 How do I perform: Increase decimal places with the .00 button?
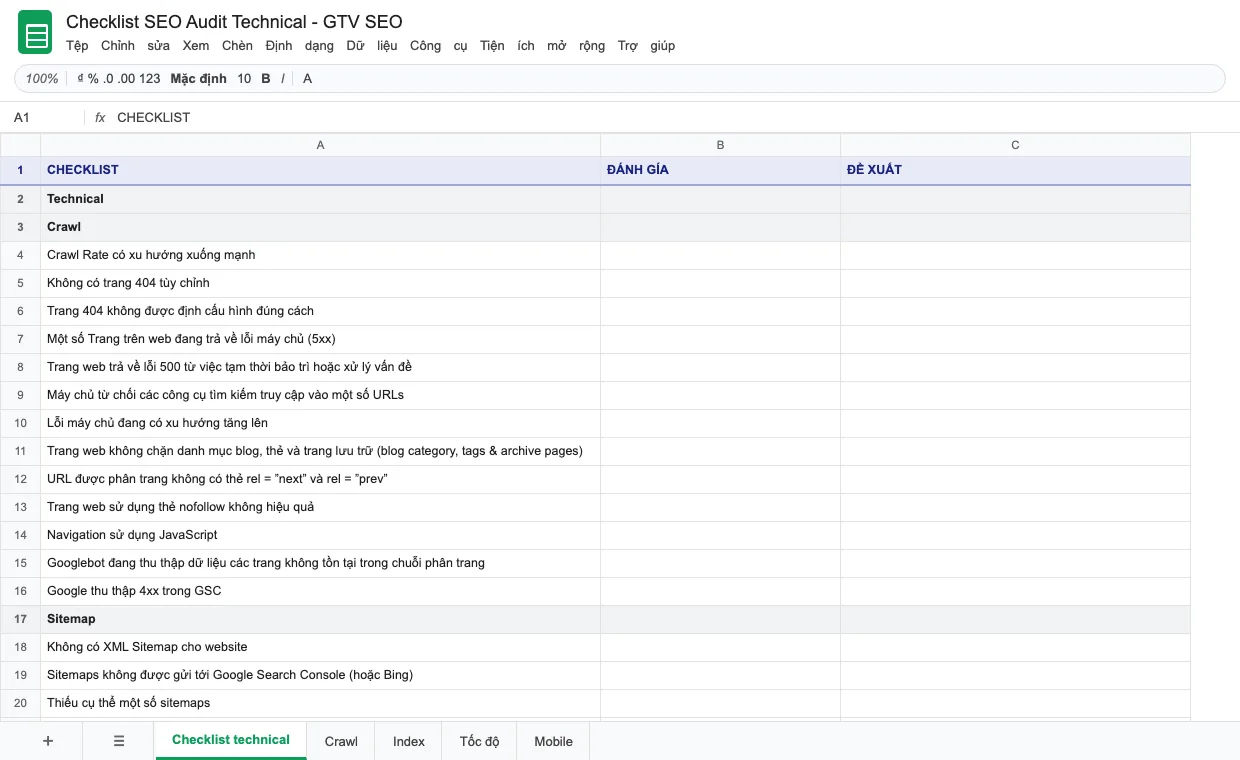126,79
